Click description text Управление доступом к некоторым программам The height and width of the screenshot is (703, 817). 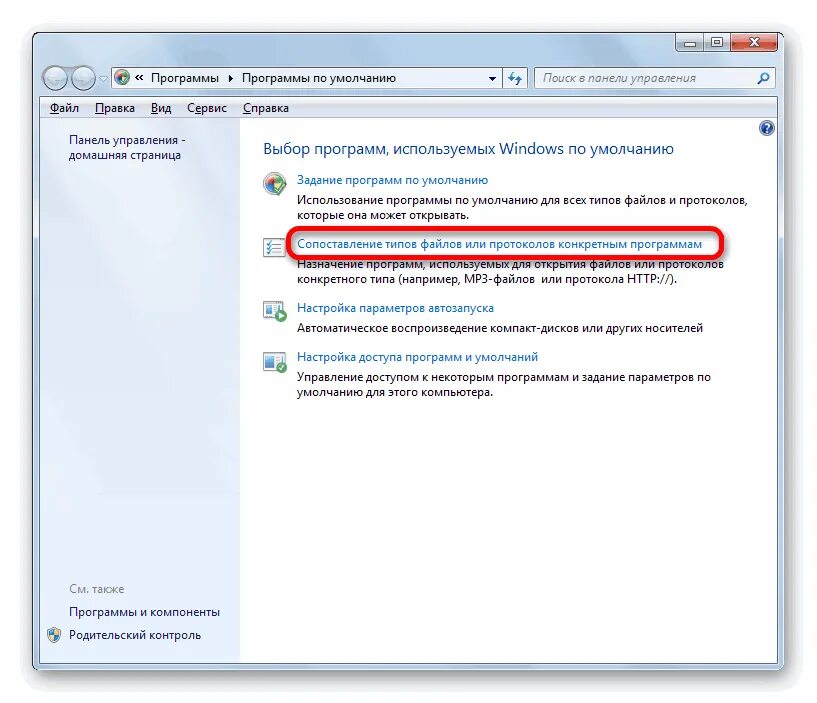[503, 384]
